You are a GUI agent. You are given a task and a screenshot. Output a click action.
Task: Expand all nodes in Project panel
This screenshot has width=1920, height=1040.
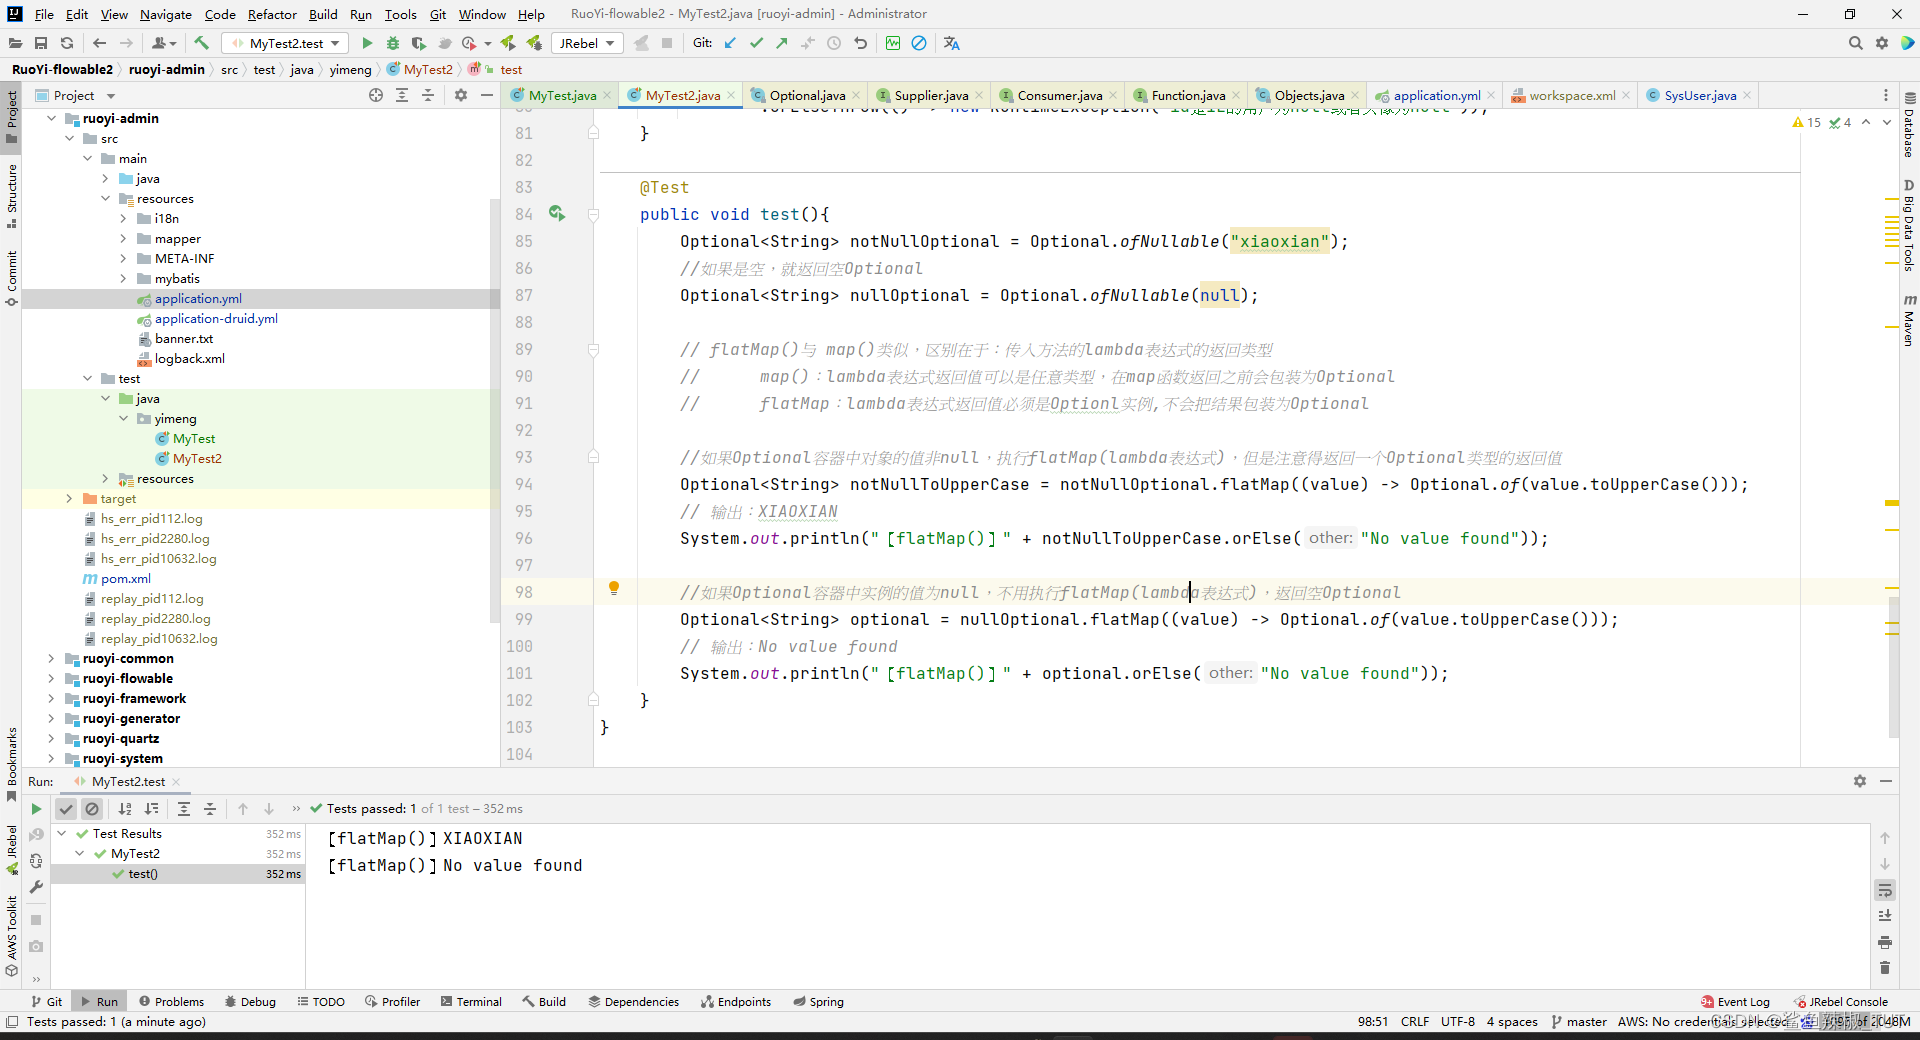pyautogui.click(x=402, y=95)
